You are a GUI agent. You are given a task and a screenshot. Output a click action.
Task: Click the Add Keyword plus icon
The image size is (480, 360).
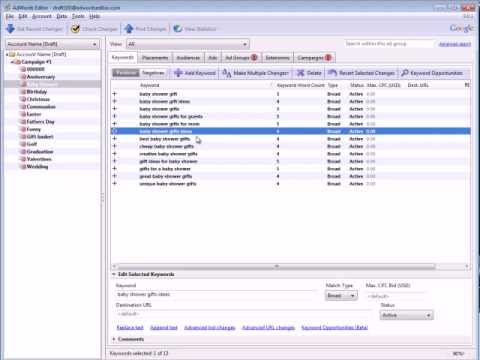[x=178, y=73]
